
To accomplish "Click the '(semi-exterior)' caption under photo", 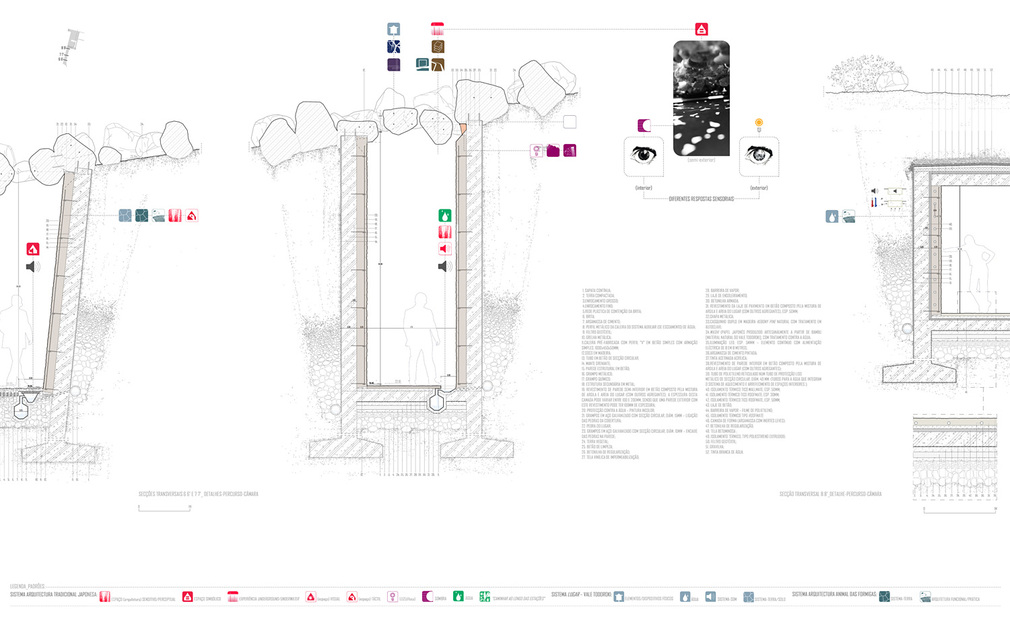I will [x=701, y=160].
